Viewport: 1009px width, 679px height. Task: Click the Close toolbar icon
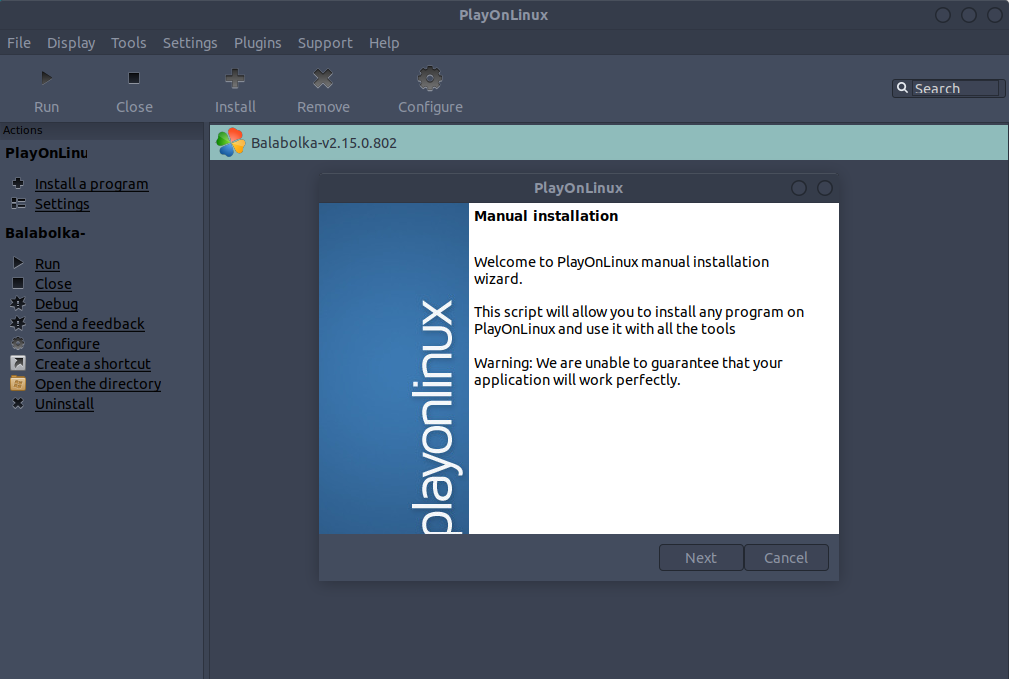(x=134, y=77)
